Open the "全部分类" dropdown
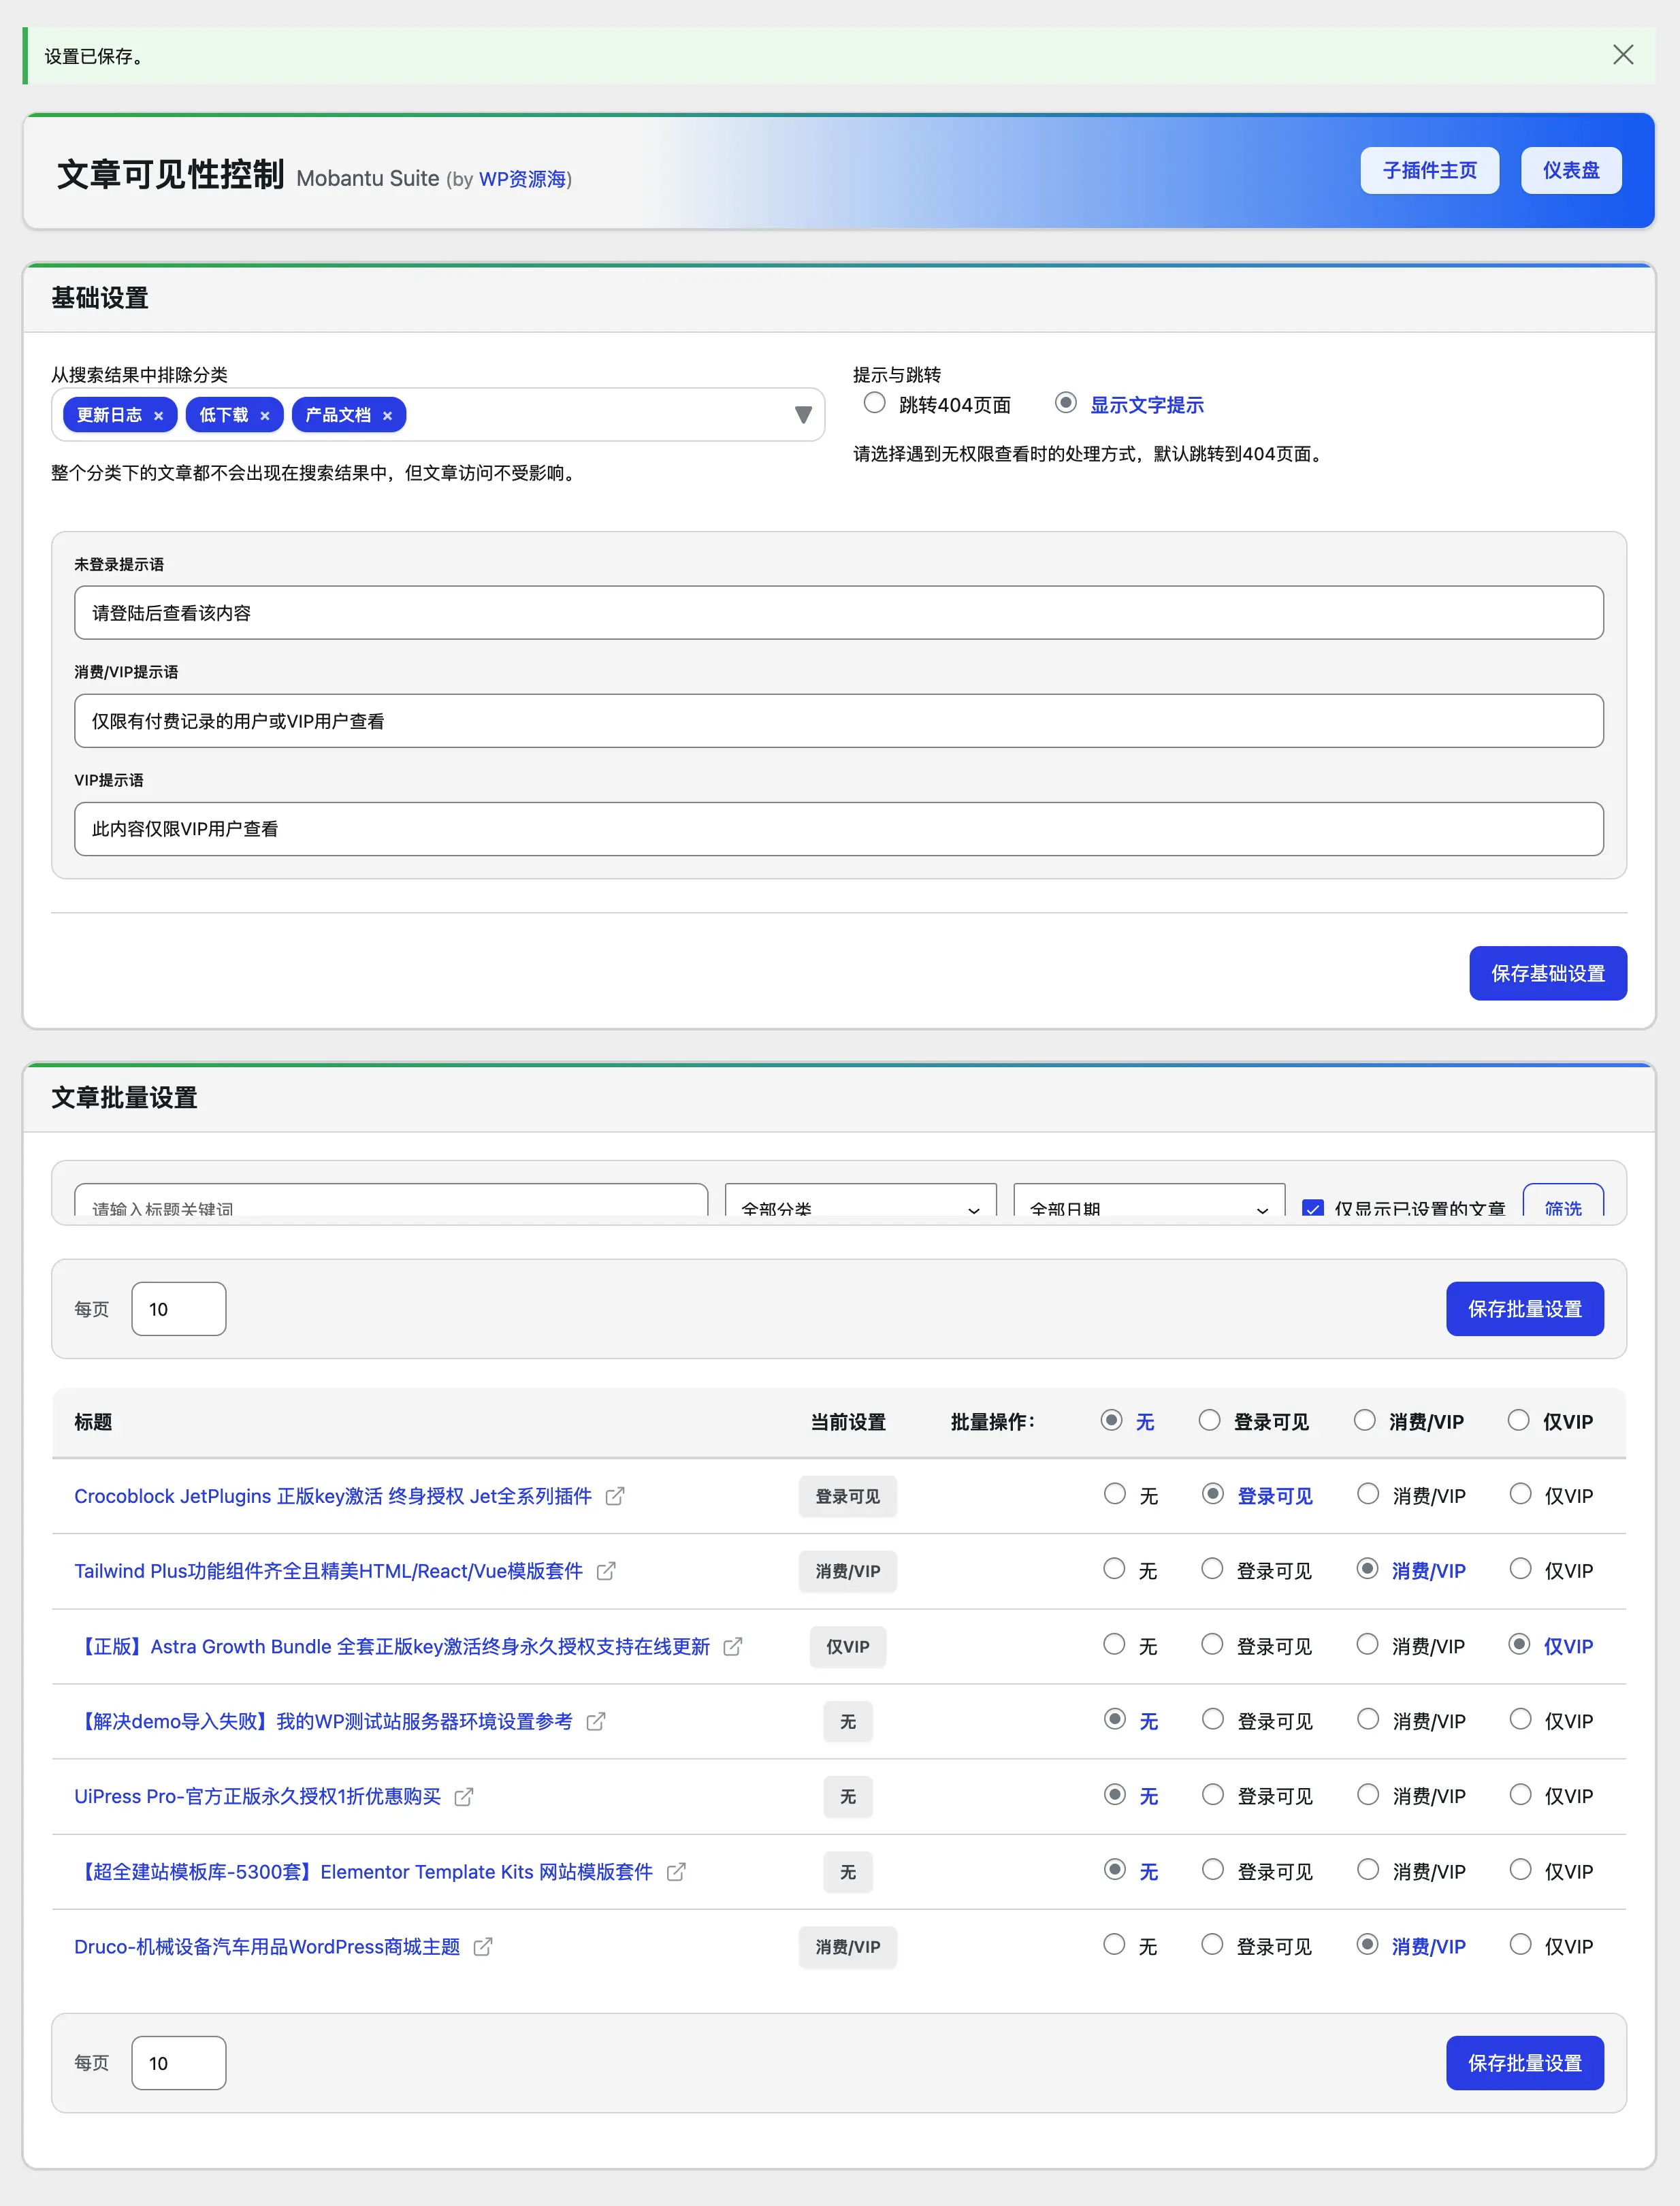 click(x=858, y=1209)
